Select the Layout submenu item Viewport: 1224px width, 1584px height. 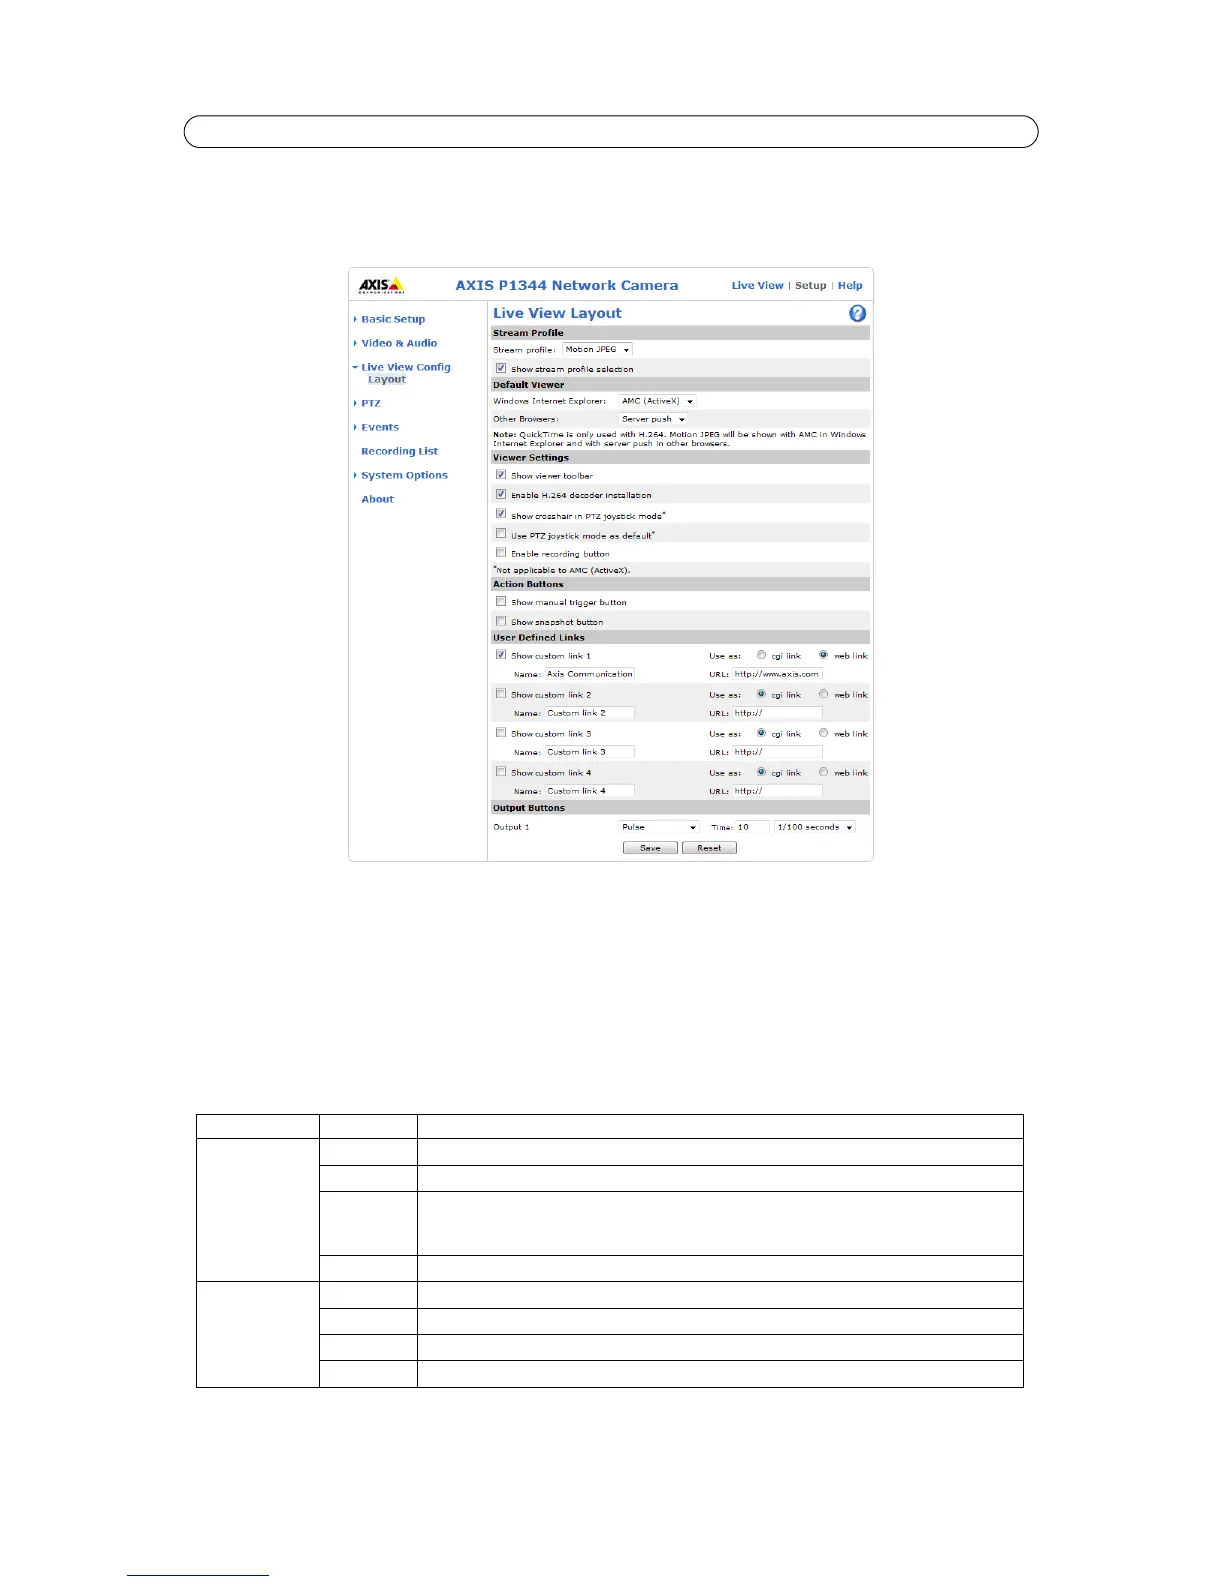click(386, 380)
